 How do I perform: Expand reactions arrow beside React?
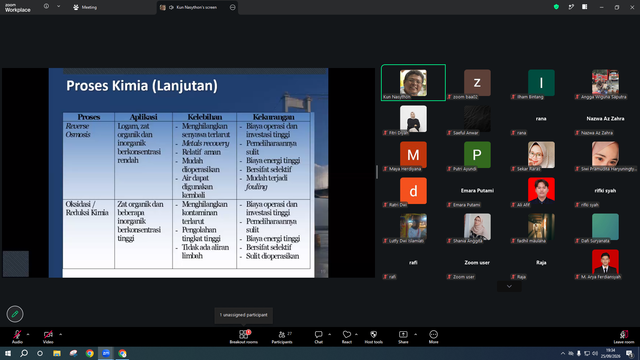tap(356, 334)
